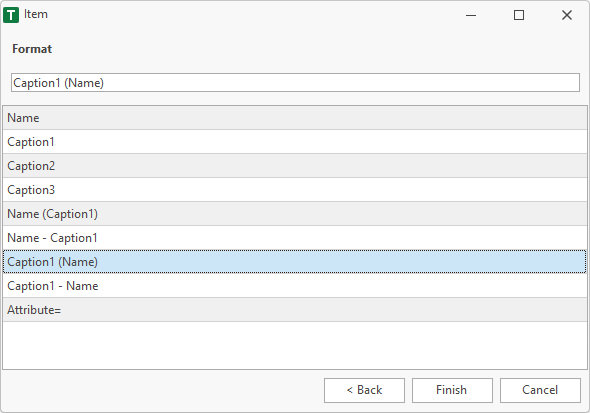Close the Item dialog window
Screen dimensions: 590x413
(567, 15)
